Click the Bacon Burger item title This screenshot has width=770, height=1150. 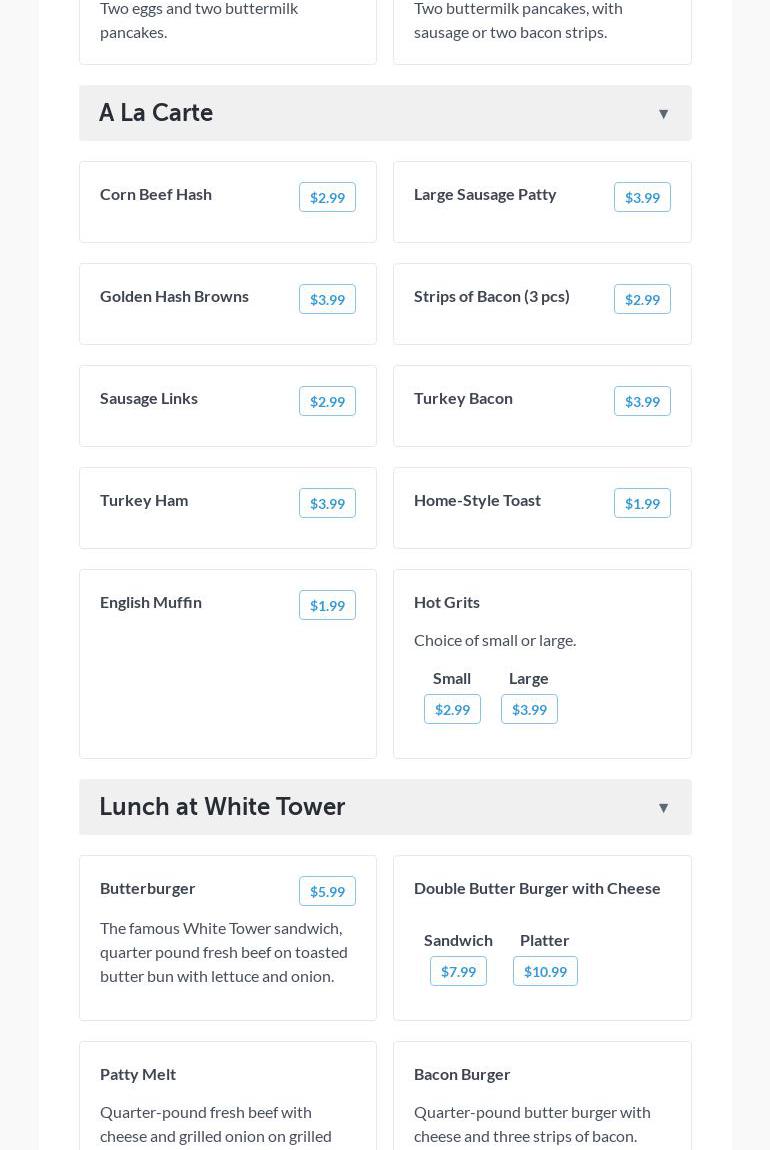pyautogui.click(x=462, y=1074)
